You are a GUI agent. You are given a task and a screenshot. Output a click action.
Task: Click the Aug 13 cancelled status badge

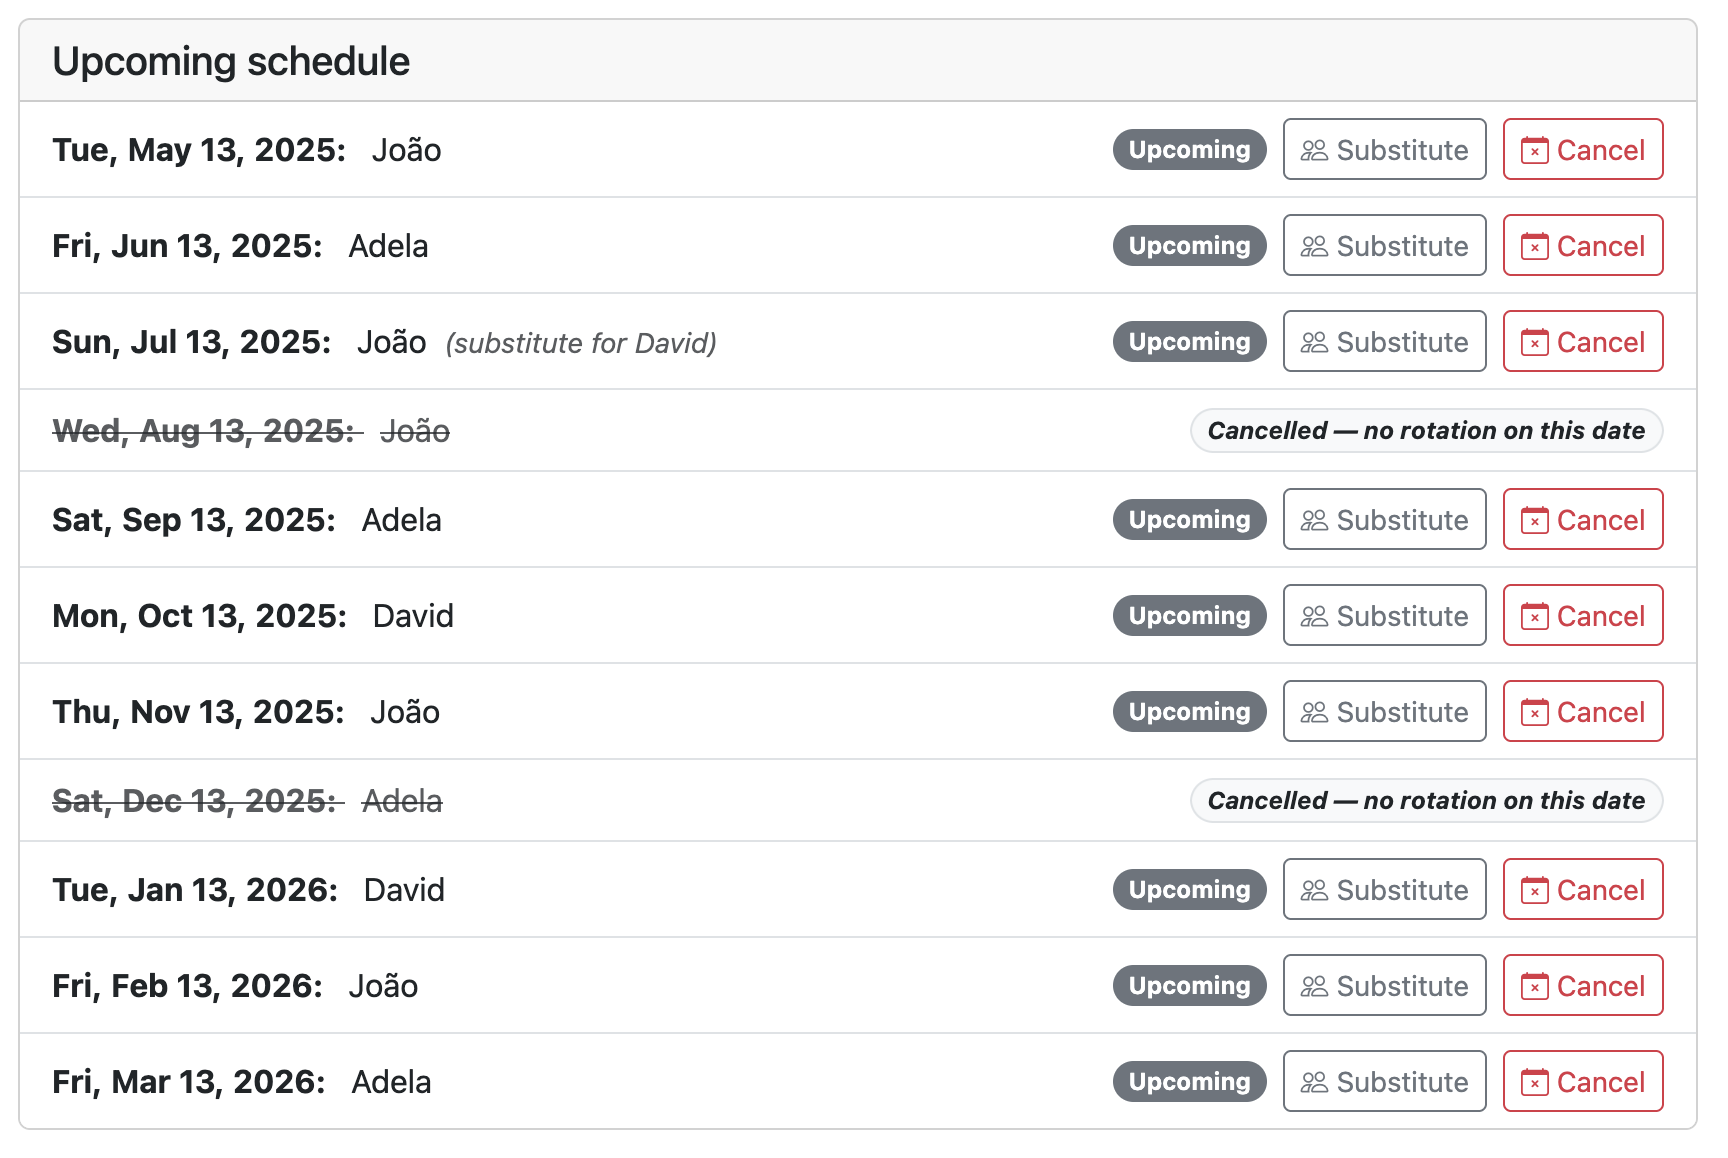1426,431
